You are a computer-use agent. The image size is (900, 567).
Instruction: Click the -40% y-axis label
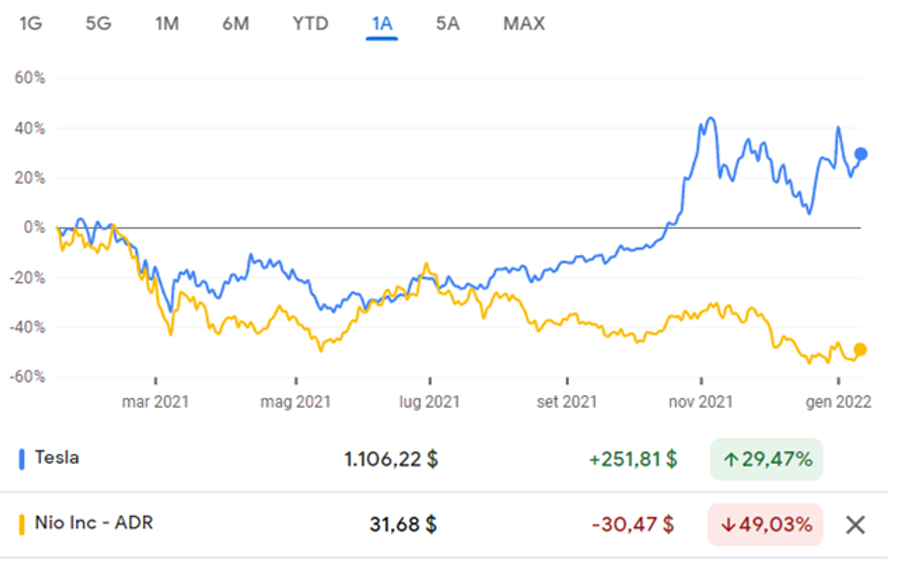pos(28,327)
